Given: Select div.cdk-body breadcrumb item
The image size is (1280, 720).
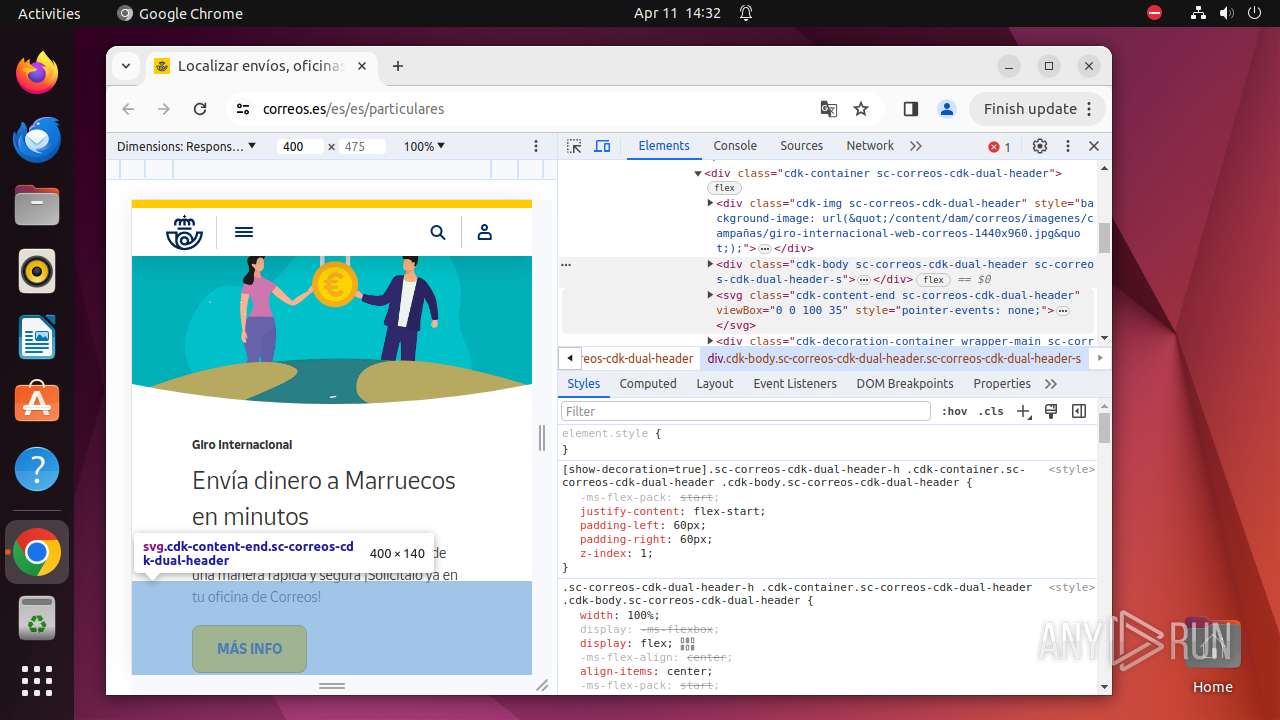Looking at the screenshot, I should (894, 358).
